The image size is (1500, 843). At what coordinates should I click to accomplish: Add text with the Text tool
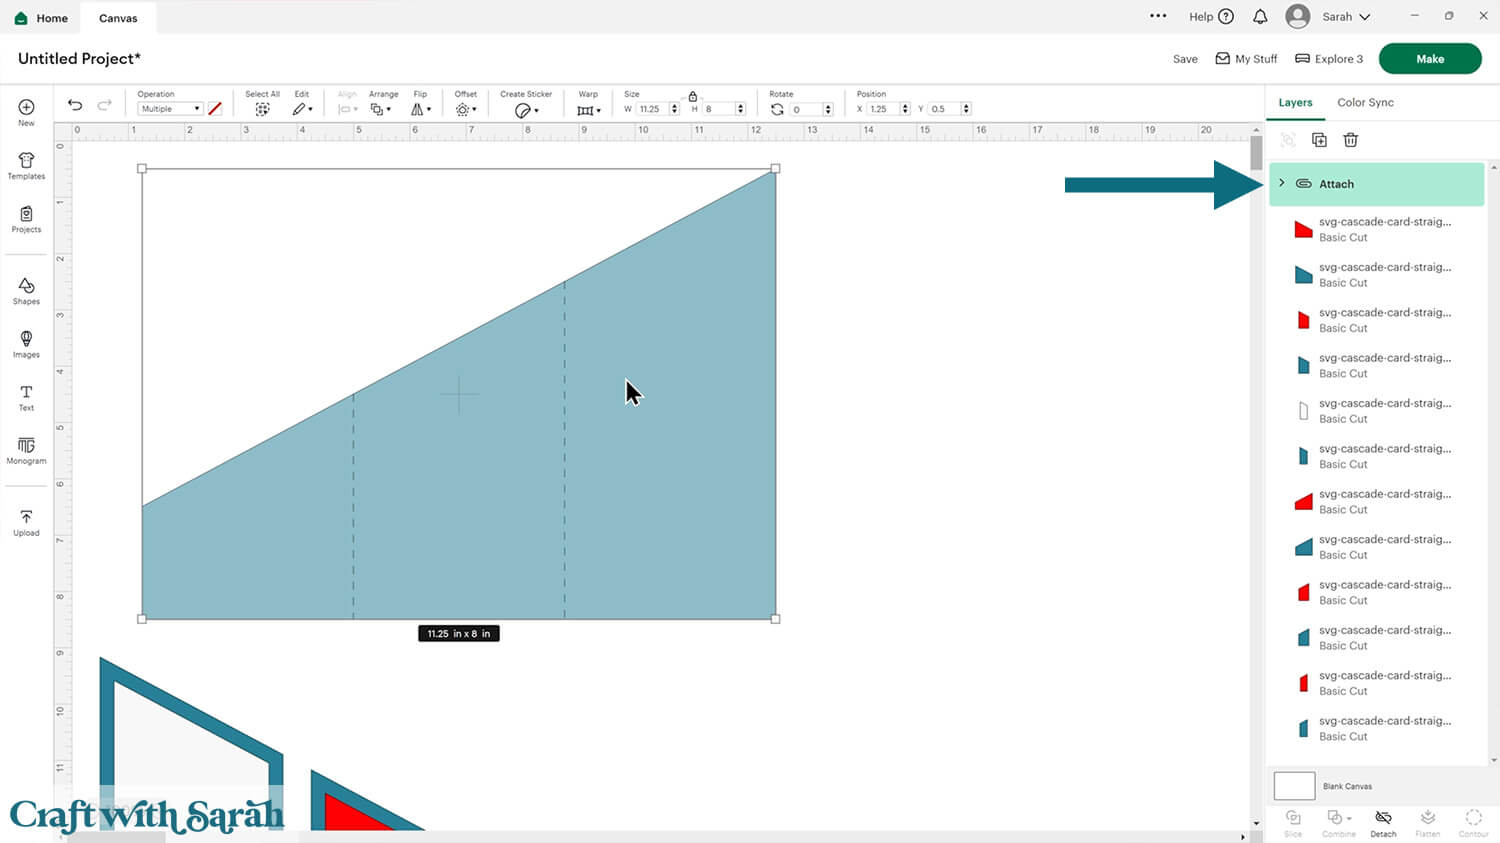pyautogui.click(x=26, y=397)
